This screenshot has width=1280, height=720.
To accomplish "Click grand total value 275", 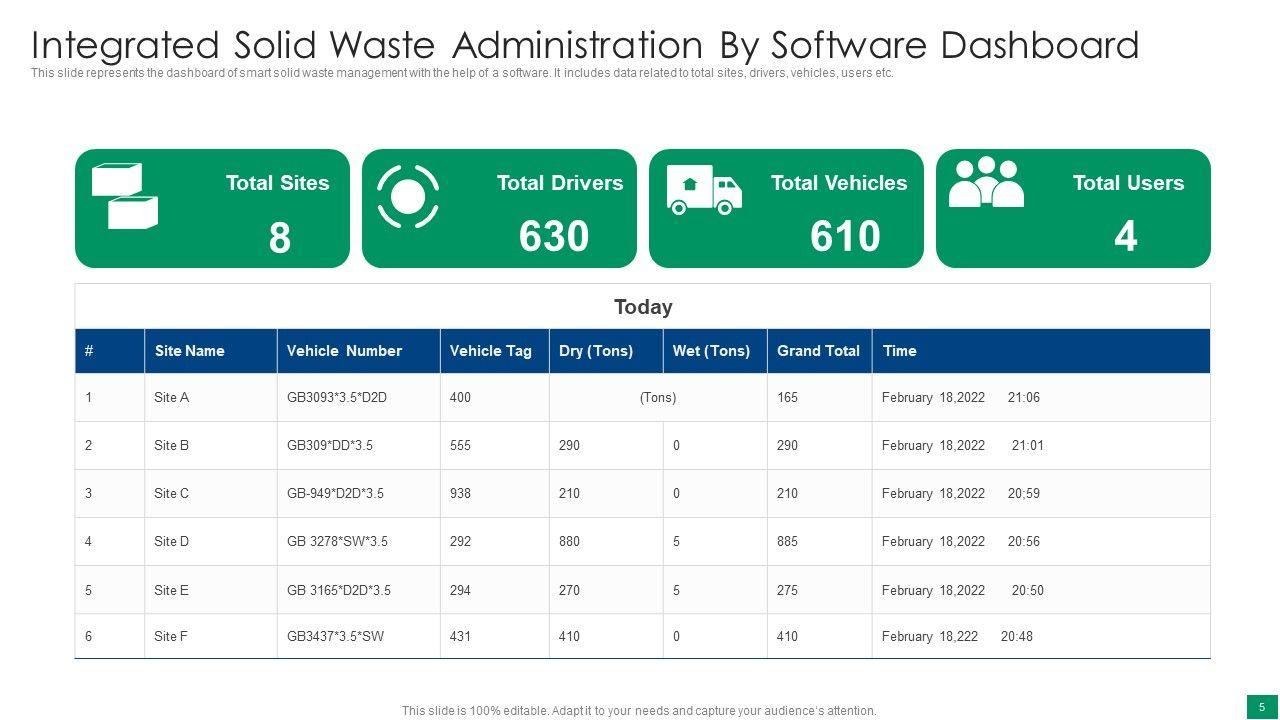I will pos(787,591).
